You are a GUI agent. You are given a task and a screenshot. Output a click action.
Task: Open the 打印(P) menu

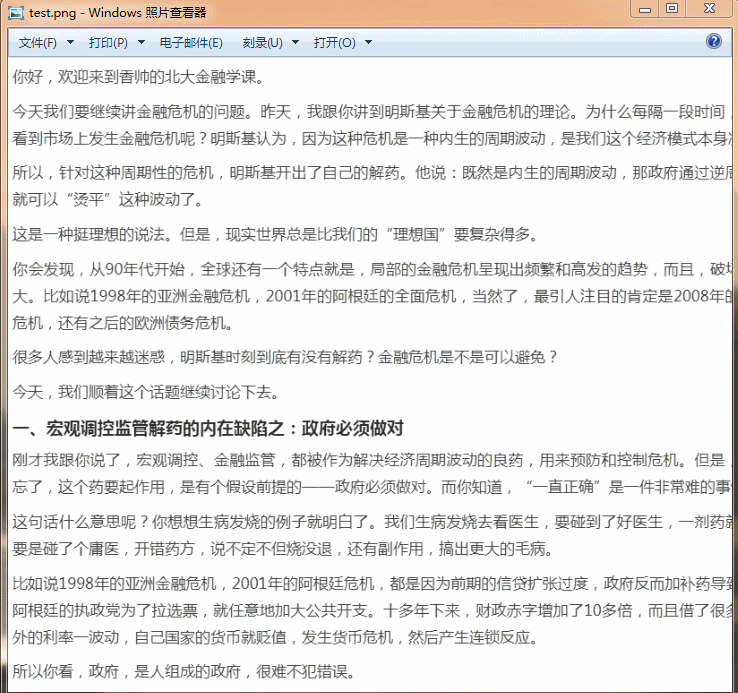tap(108, 43)
